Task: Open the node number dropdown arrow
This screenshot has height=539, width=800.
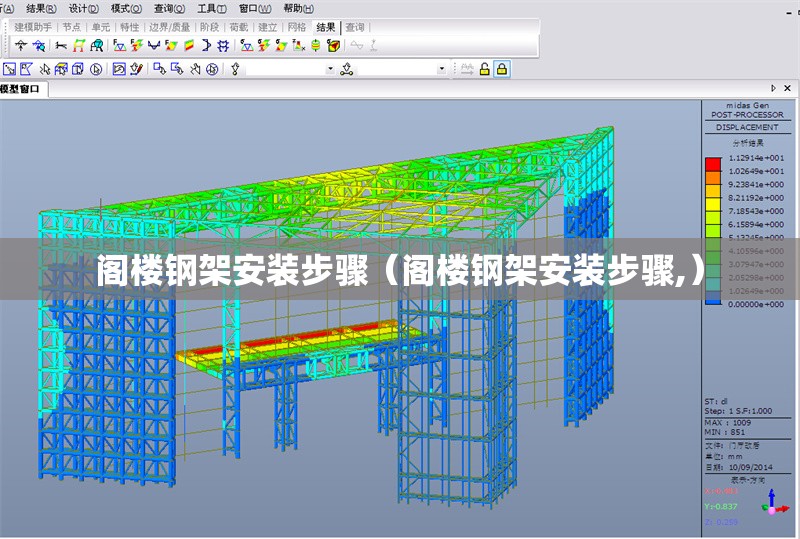Action: (330, 69)
